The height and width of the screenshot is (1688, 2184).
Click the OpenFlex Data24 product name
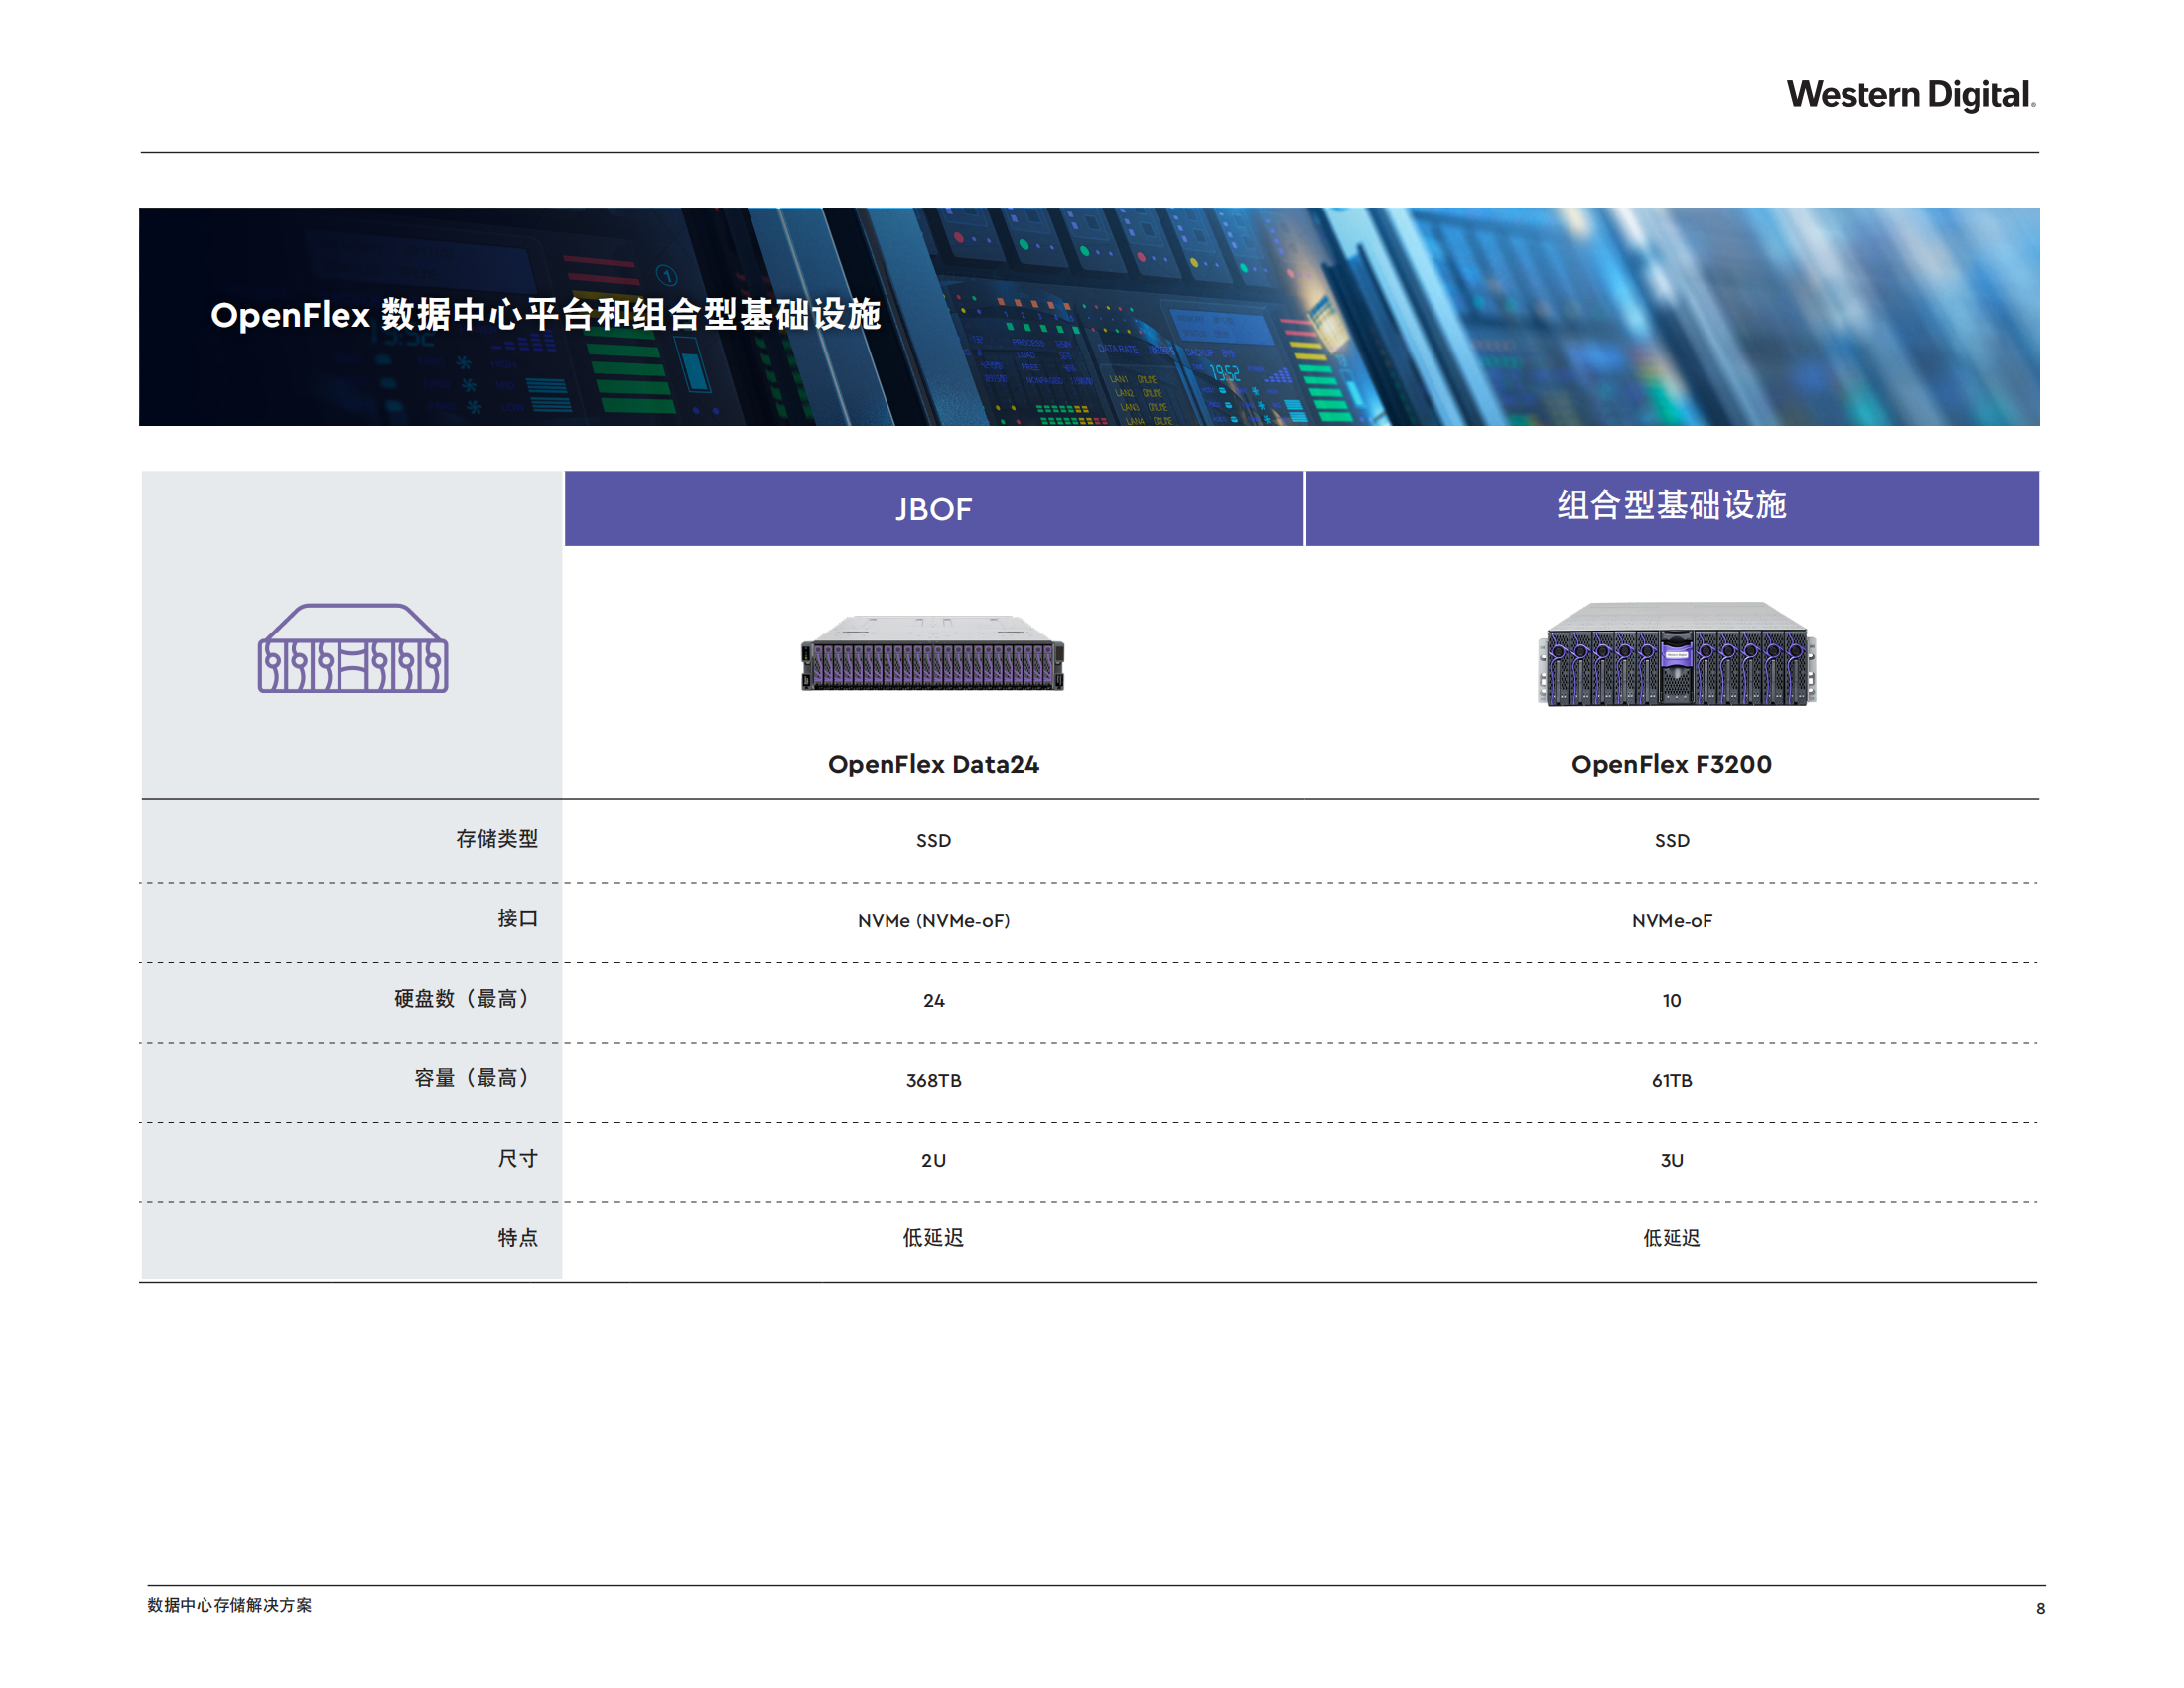click(933, 764)
